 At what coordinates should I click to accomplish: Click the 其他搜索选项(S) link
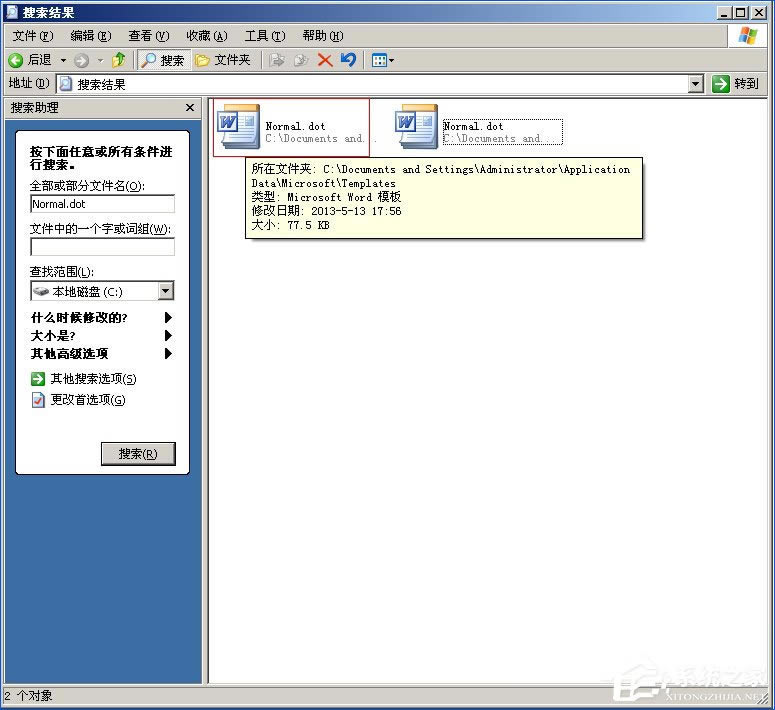(84, 379)
